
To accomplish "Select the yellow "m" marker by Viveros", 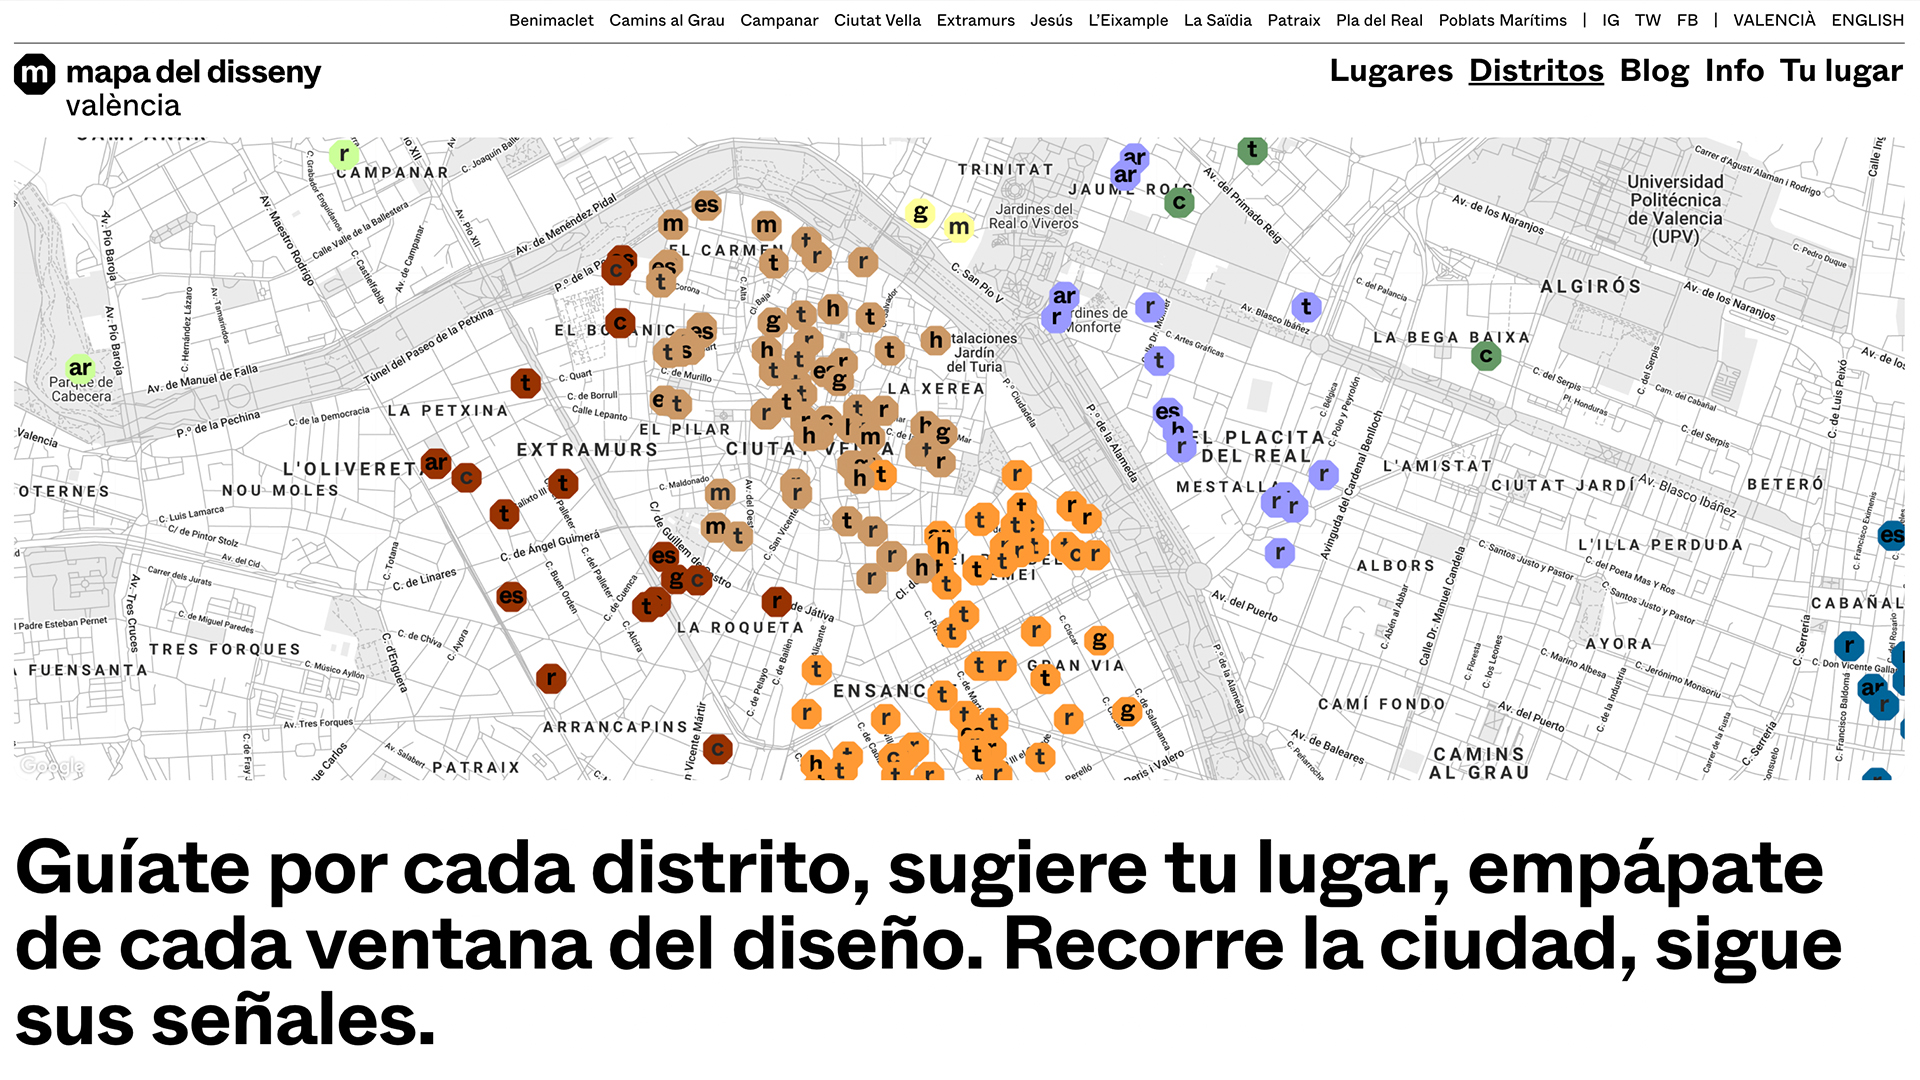I will (959, 227).
